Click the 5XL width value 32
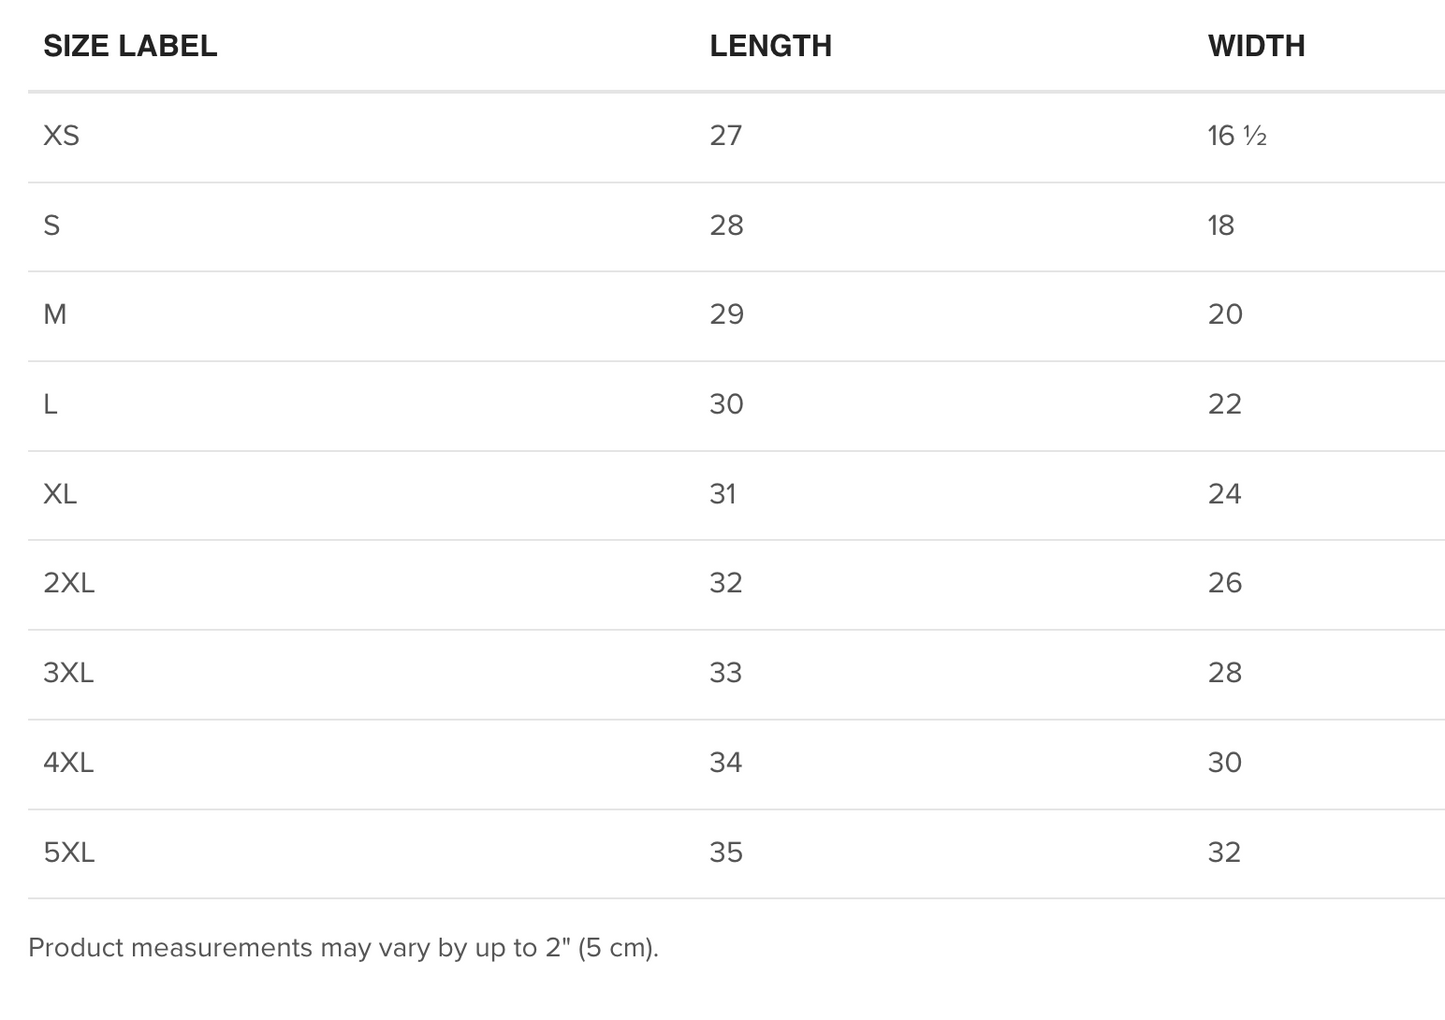This screenshot has height=1020, width=1445. [x=1224, y=853]
